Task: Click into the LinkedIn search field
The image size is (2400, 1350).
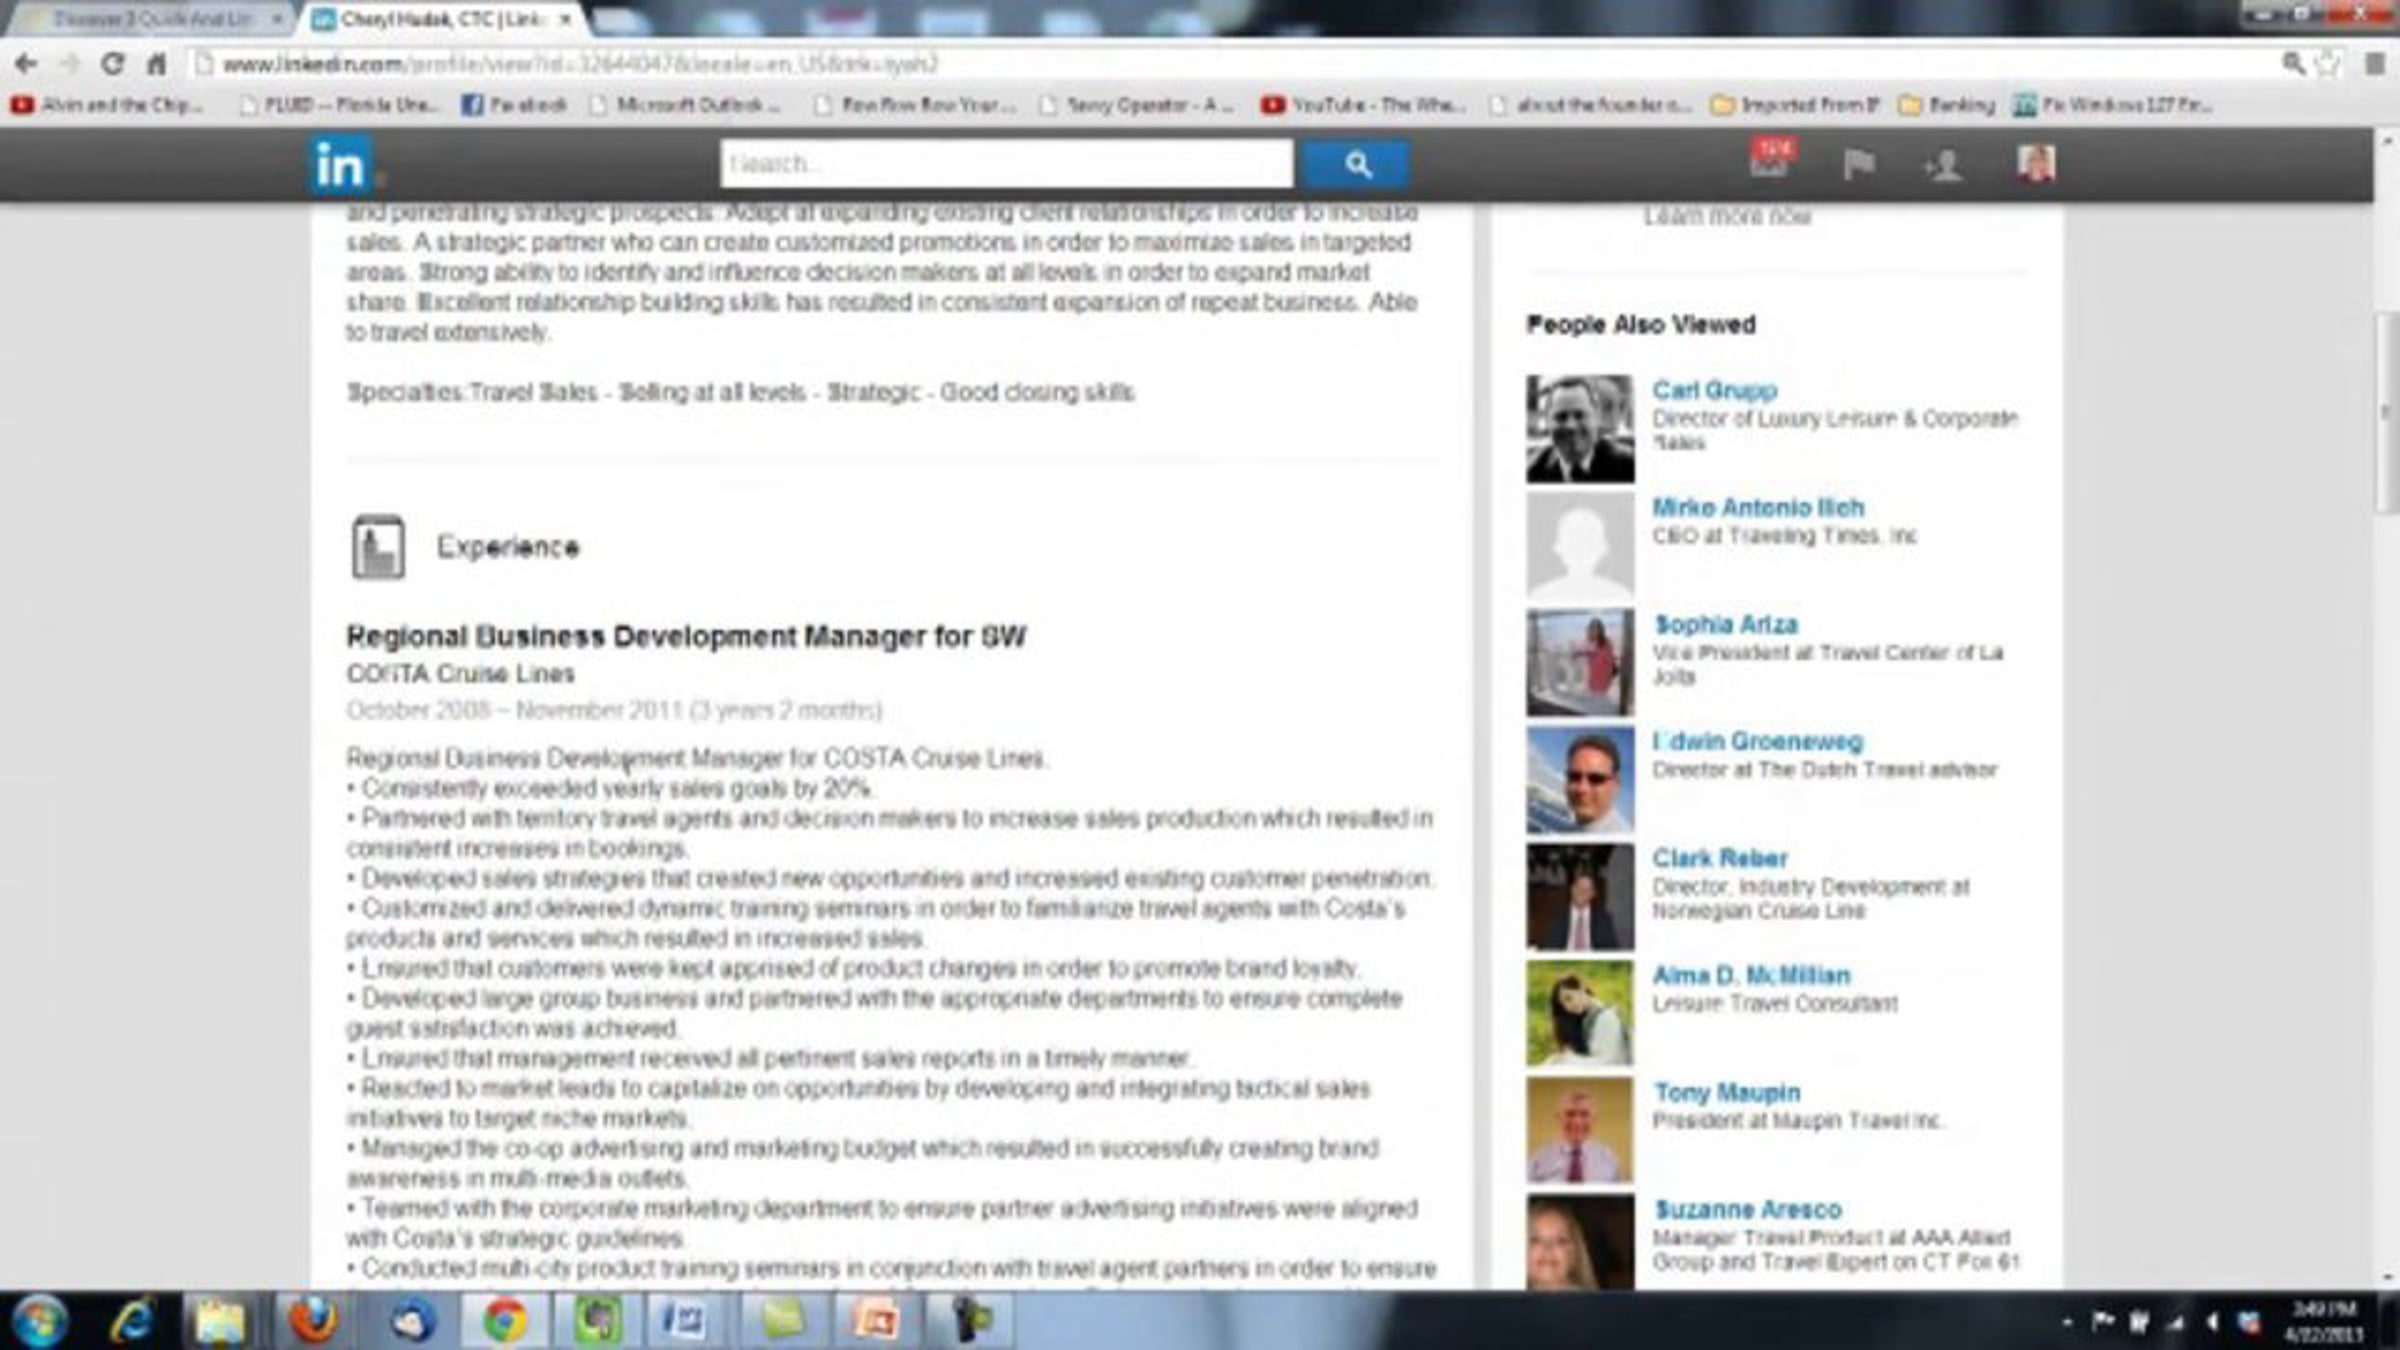Action: tap(1005, 164)
